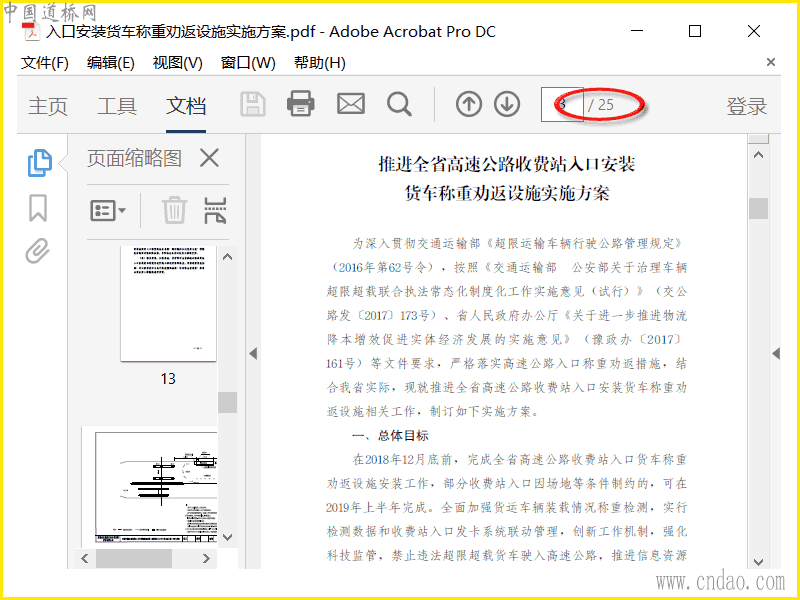The width and height of the screenshot is (800, 600).
Task: Collapse the left navigation pane arrow
Action: tap(253, 353)
